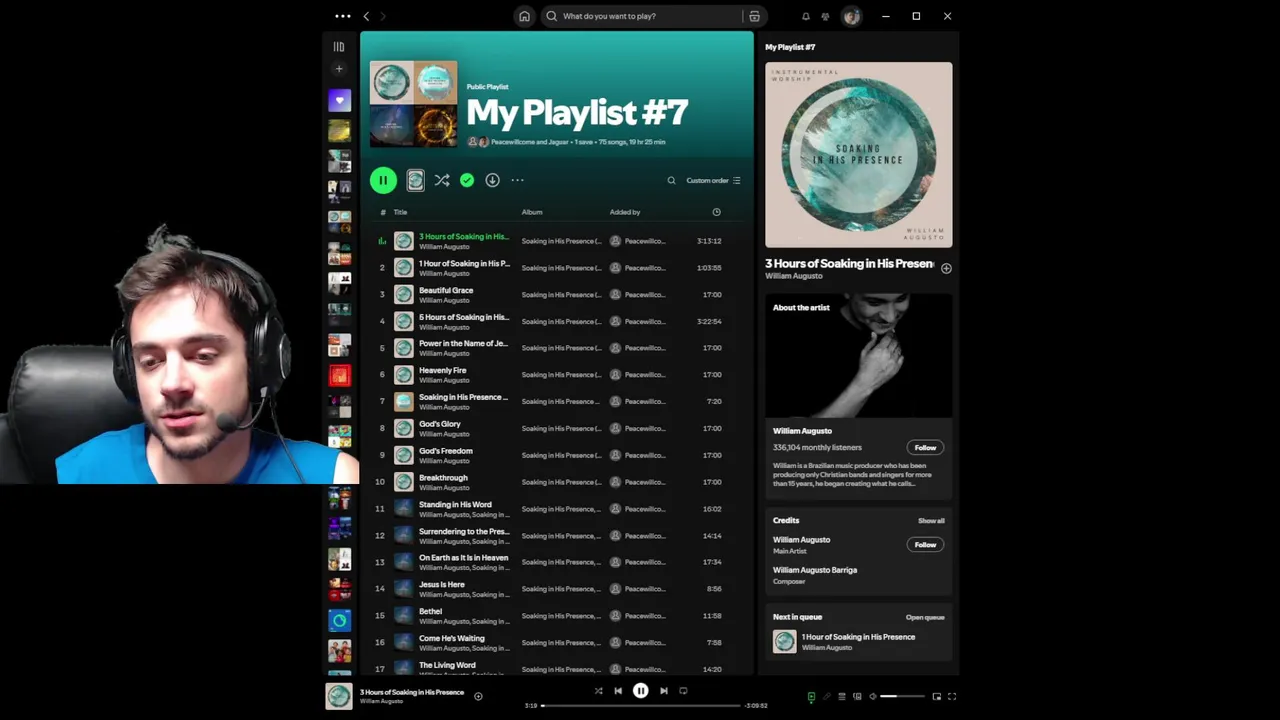Enter full screen player

pos(952,697)
